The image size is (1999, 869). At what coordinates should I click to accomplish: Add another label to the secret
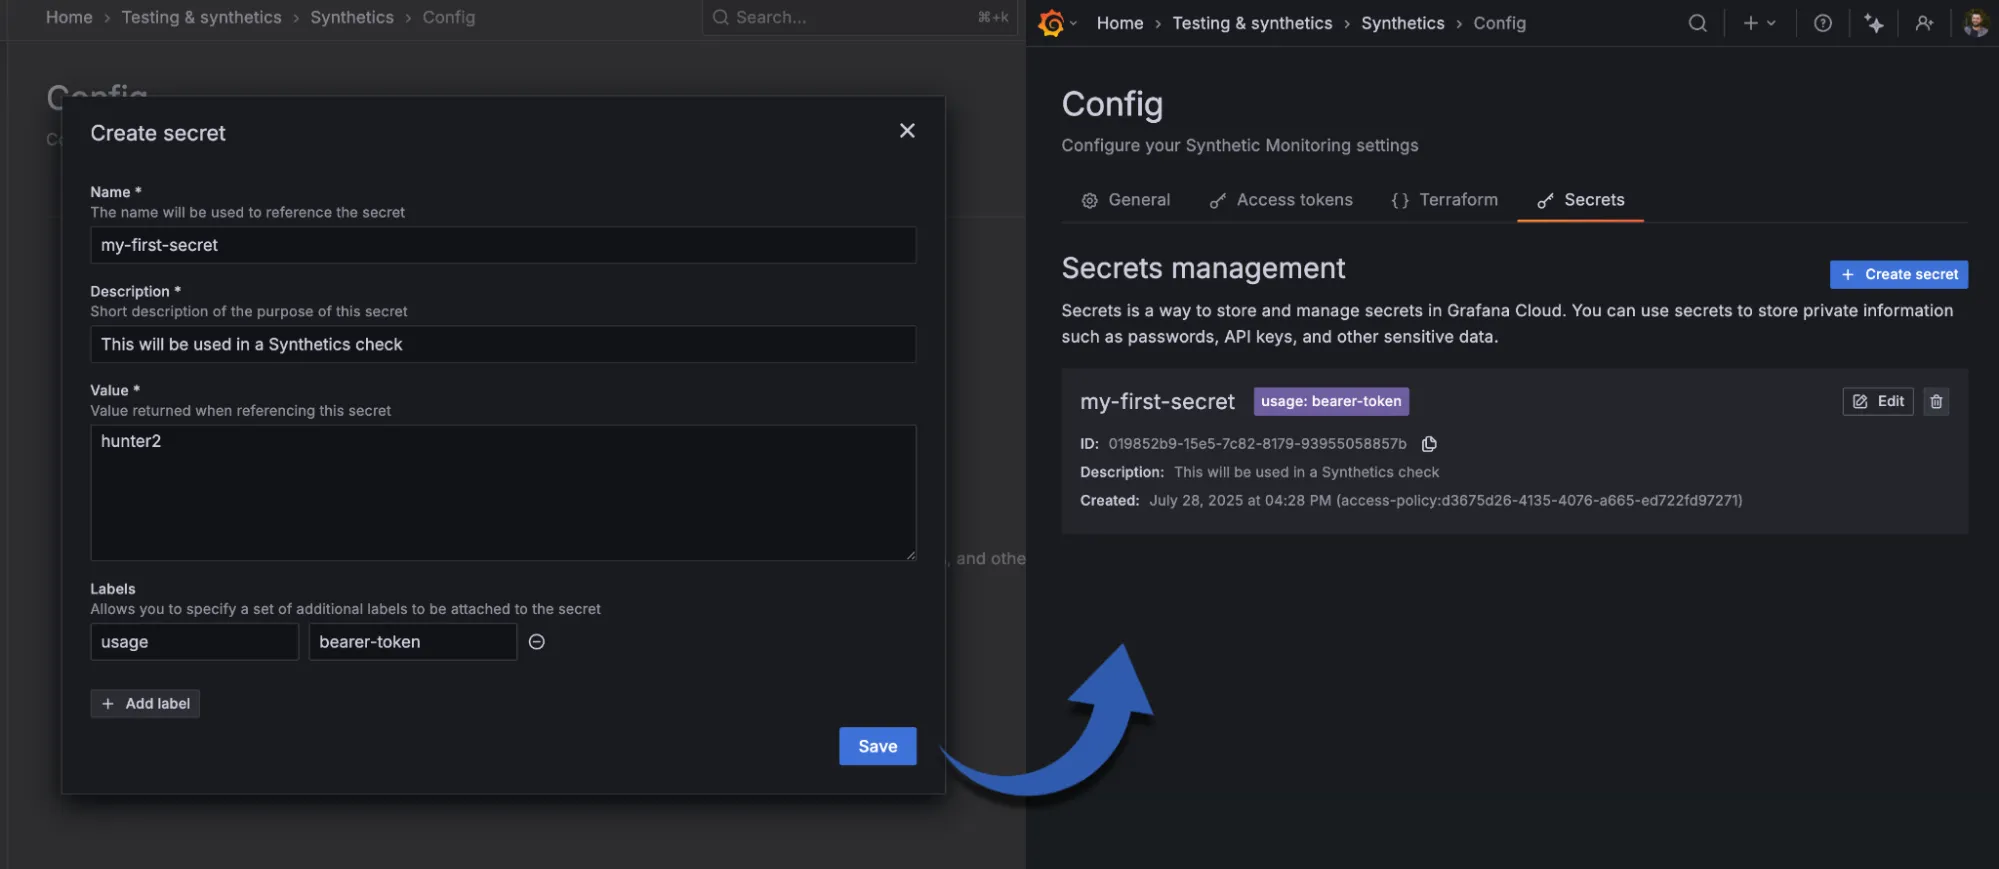point(145,704)
